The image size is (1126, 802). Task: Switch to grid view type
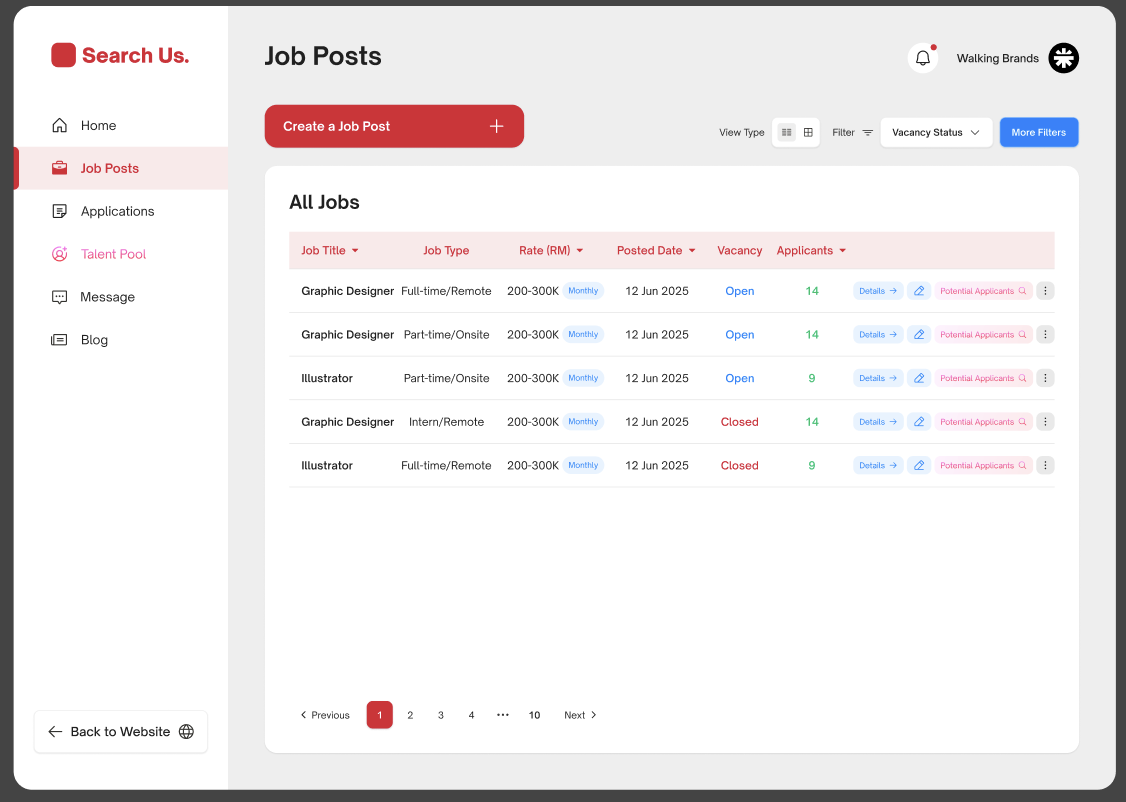pyautogui.click(x=808, y=132)
